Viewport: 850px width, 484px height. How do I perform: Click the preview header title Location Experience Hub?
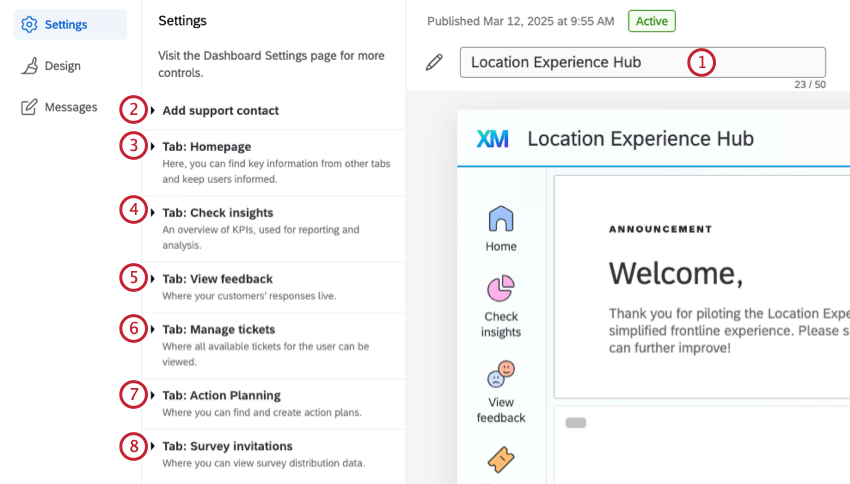click(640, 139)
